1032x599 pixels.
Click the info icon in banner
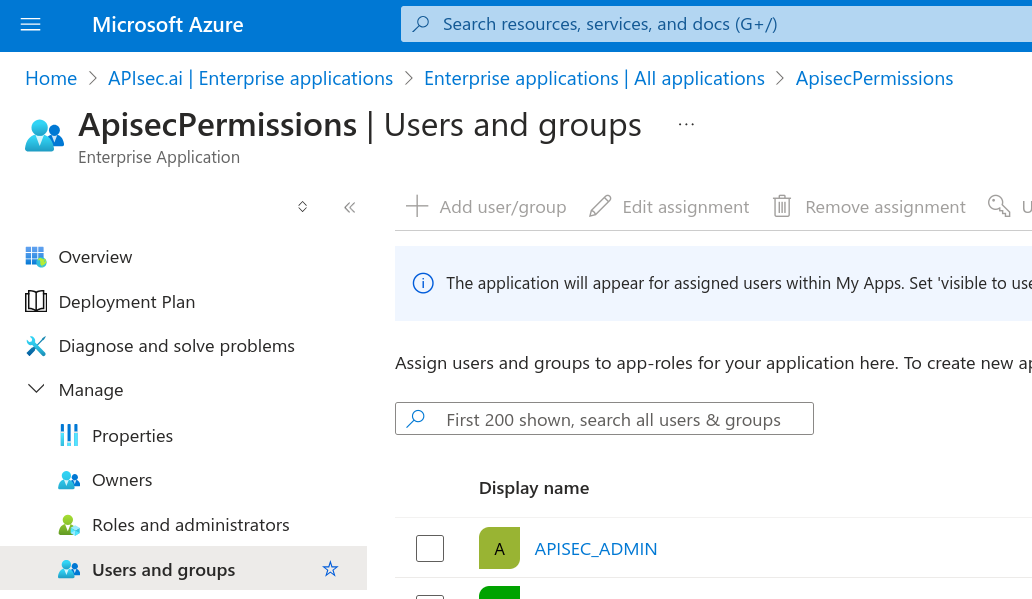423,283
